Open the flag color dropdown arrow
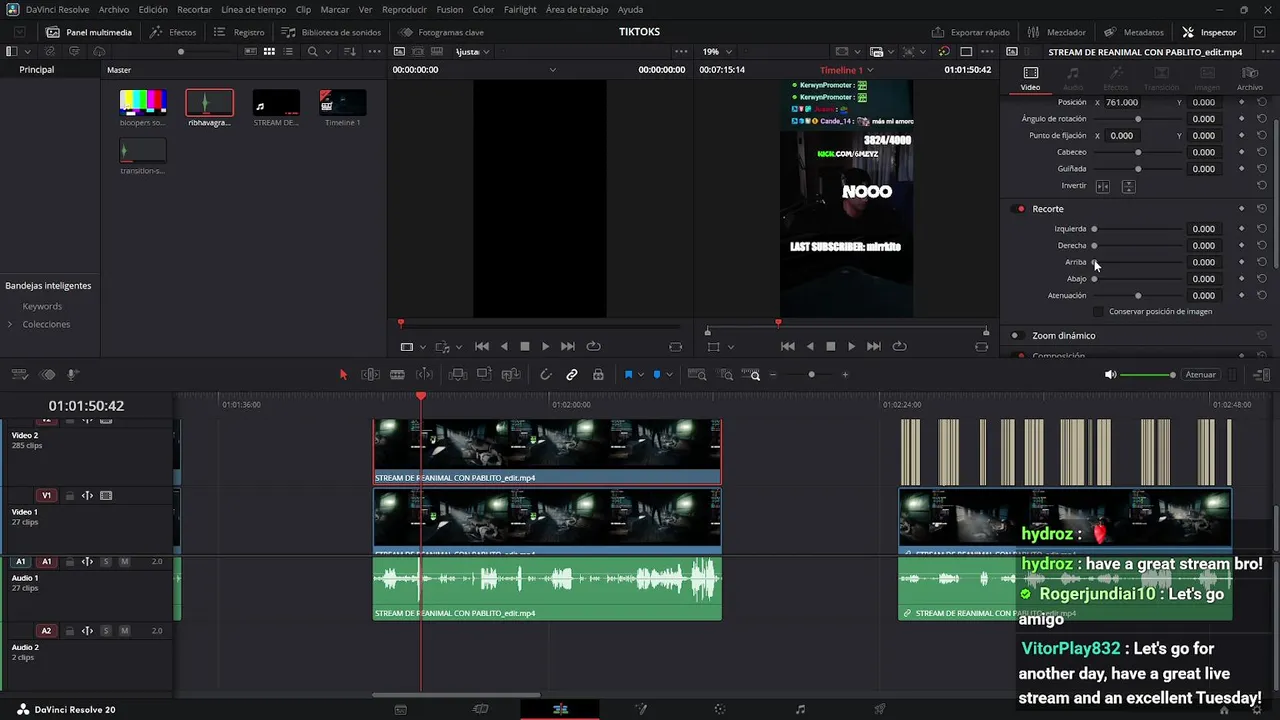This screenshot has width=1280, height=720. (641, 375)
